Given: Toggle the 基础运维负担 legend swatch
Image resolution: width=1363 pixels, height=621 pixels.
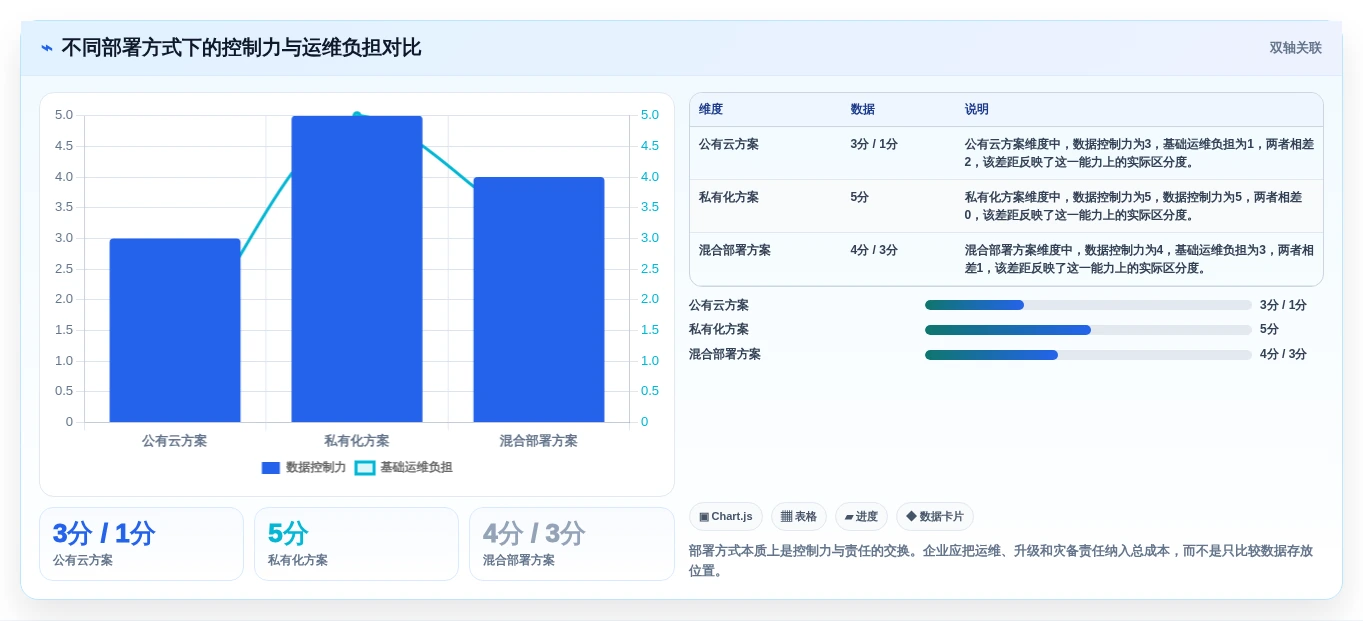Looking at the screenshot, I should [365, 467].
